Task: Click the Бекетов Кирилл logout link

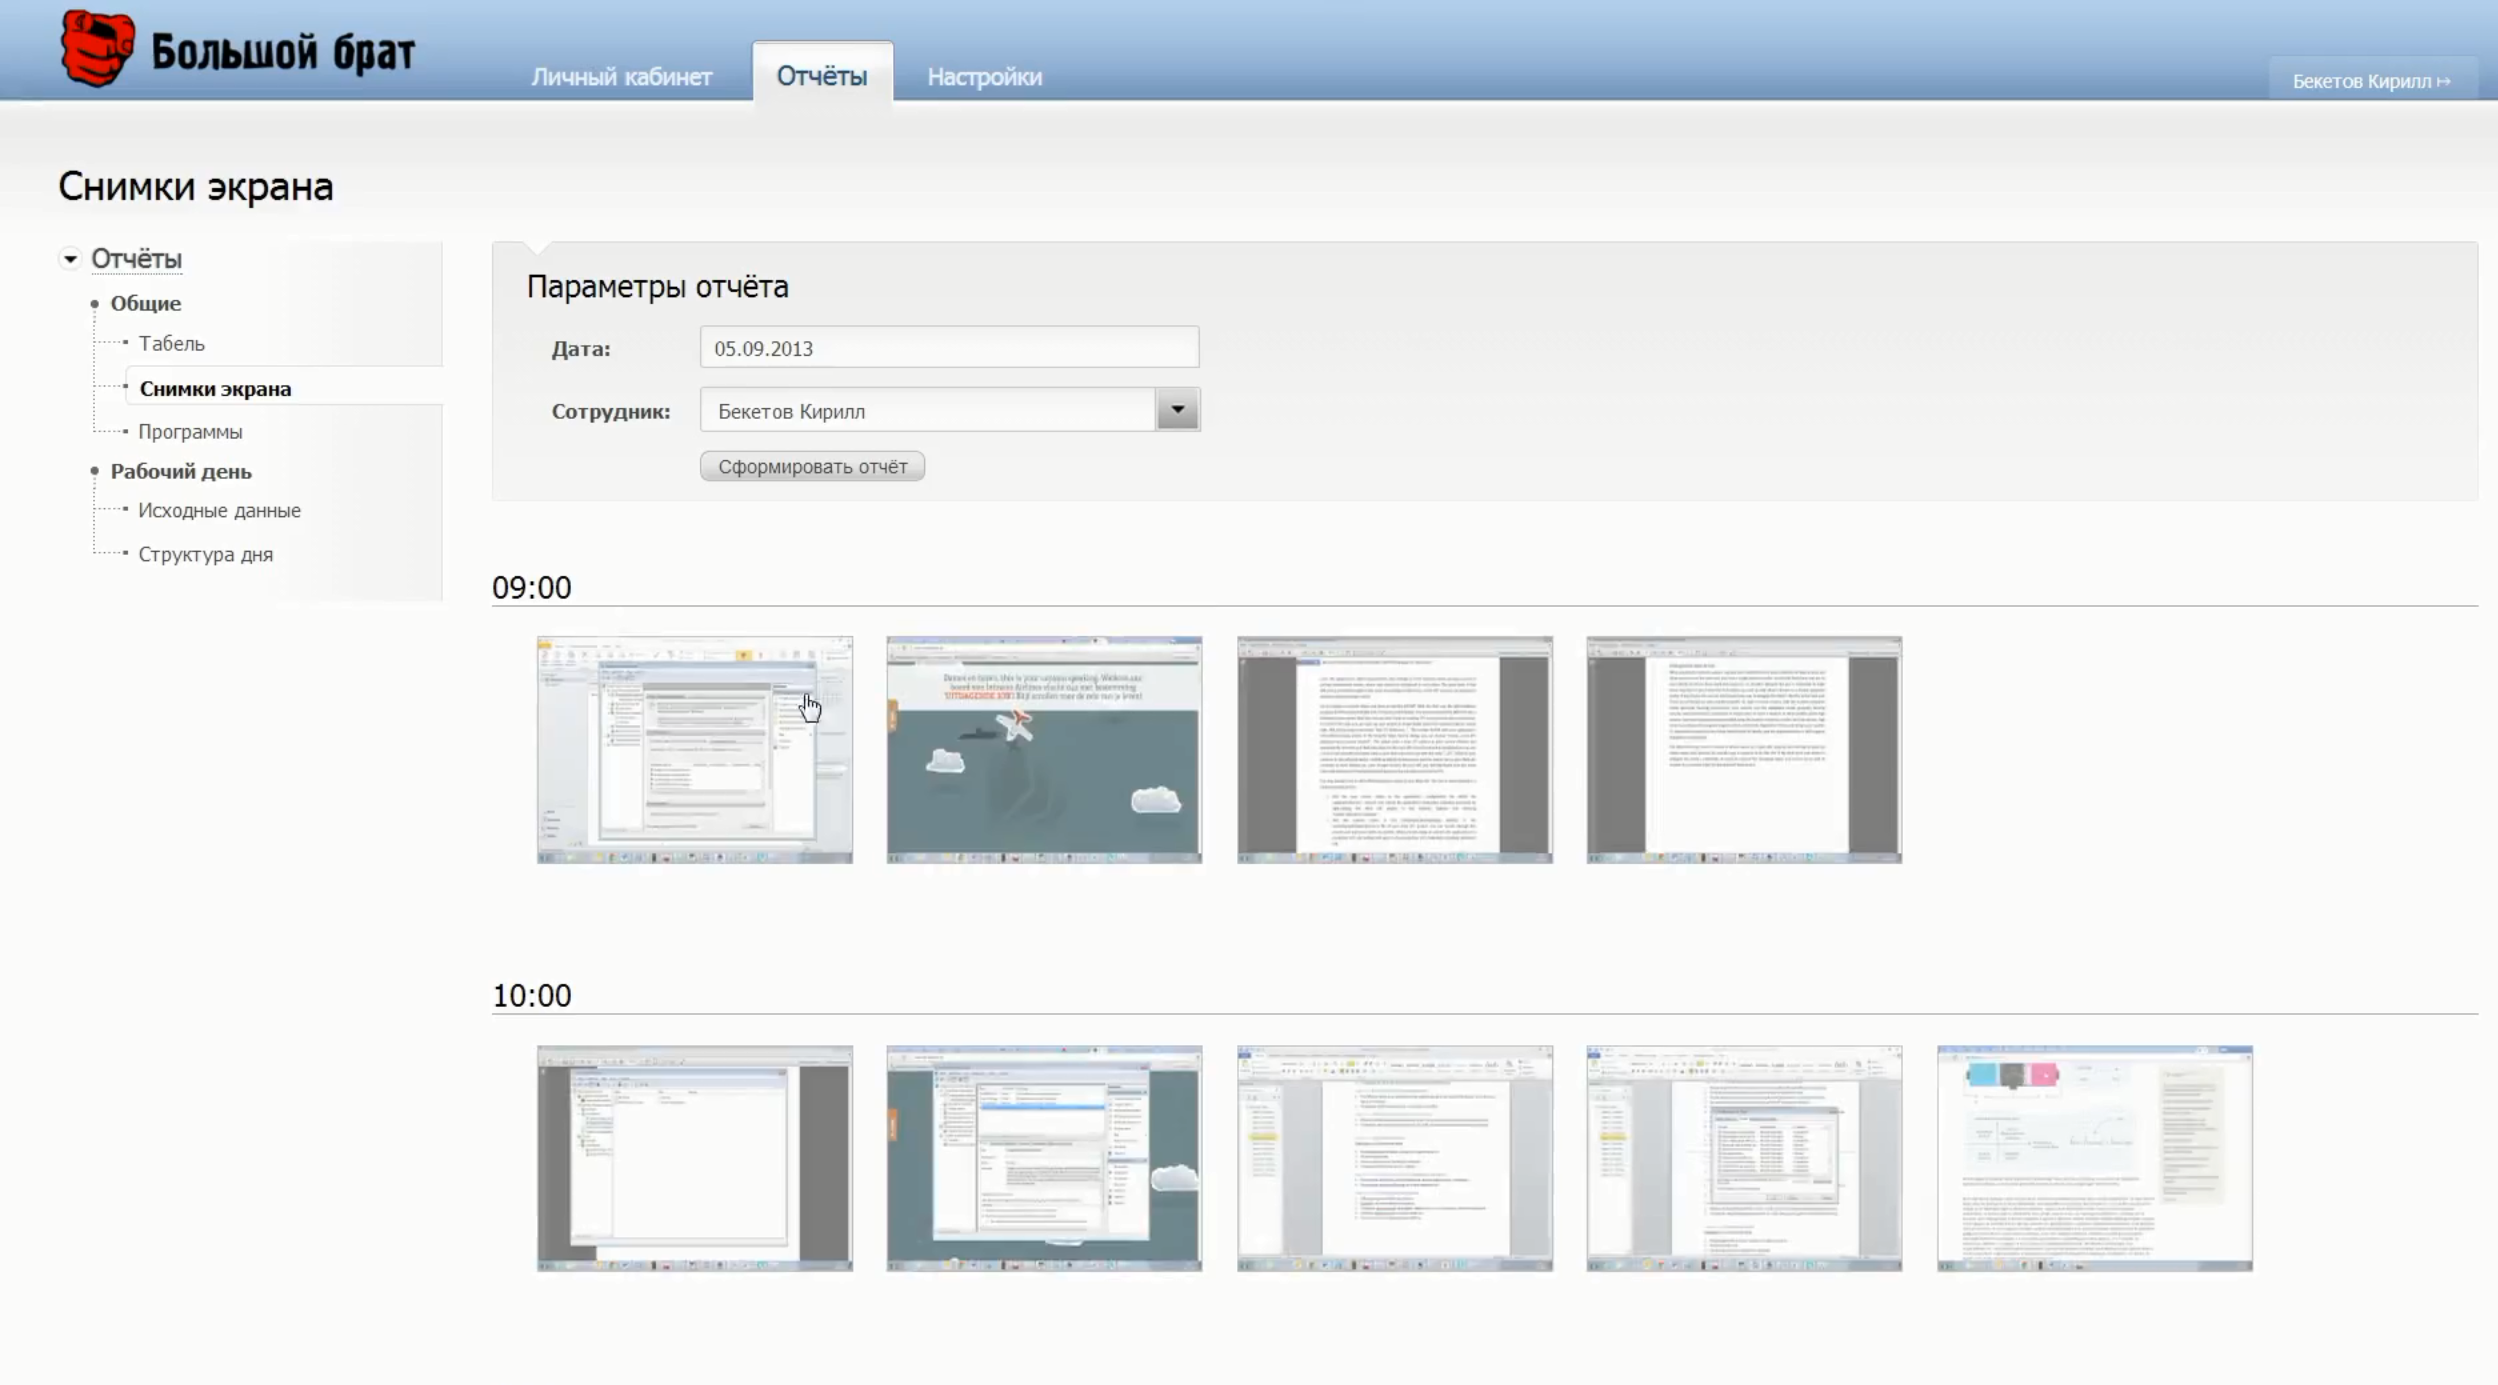Action: (x=2370, y=81)
